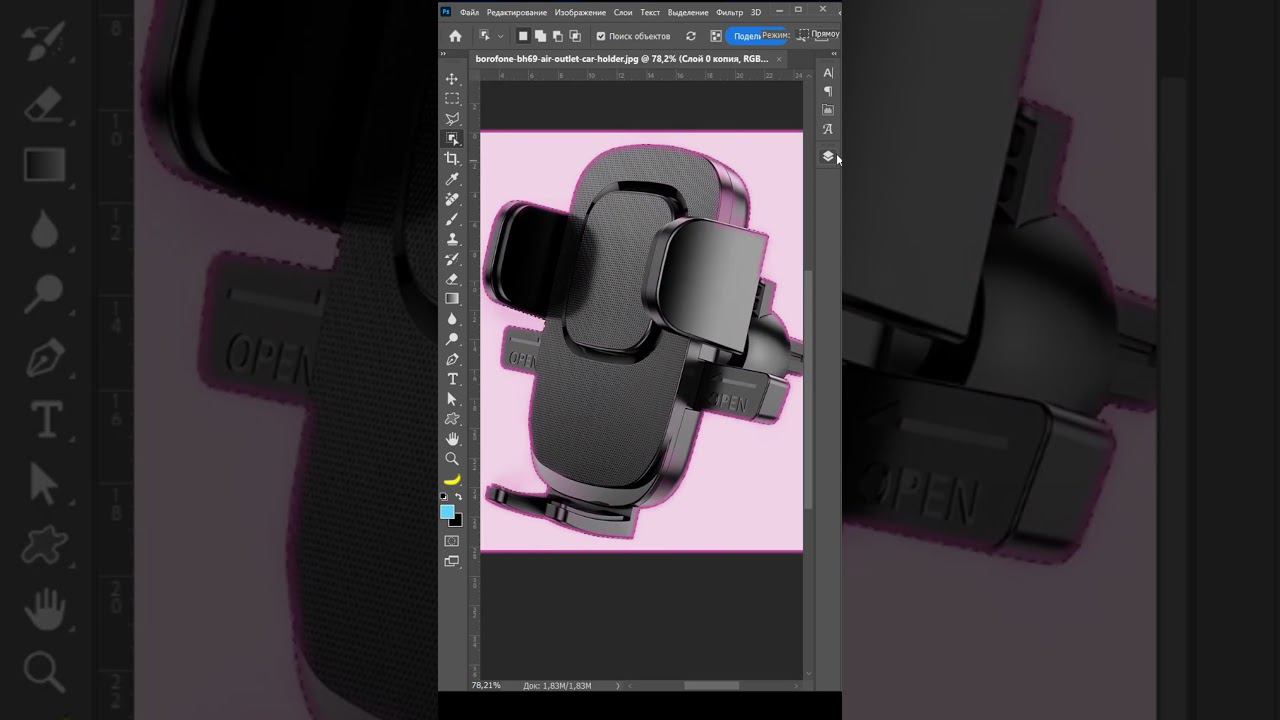Click the Home button in options bar

pyautogui.click(x=455, y=36)
